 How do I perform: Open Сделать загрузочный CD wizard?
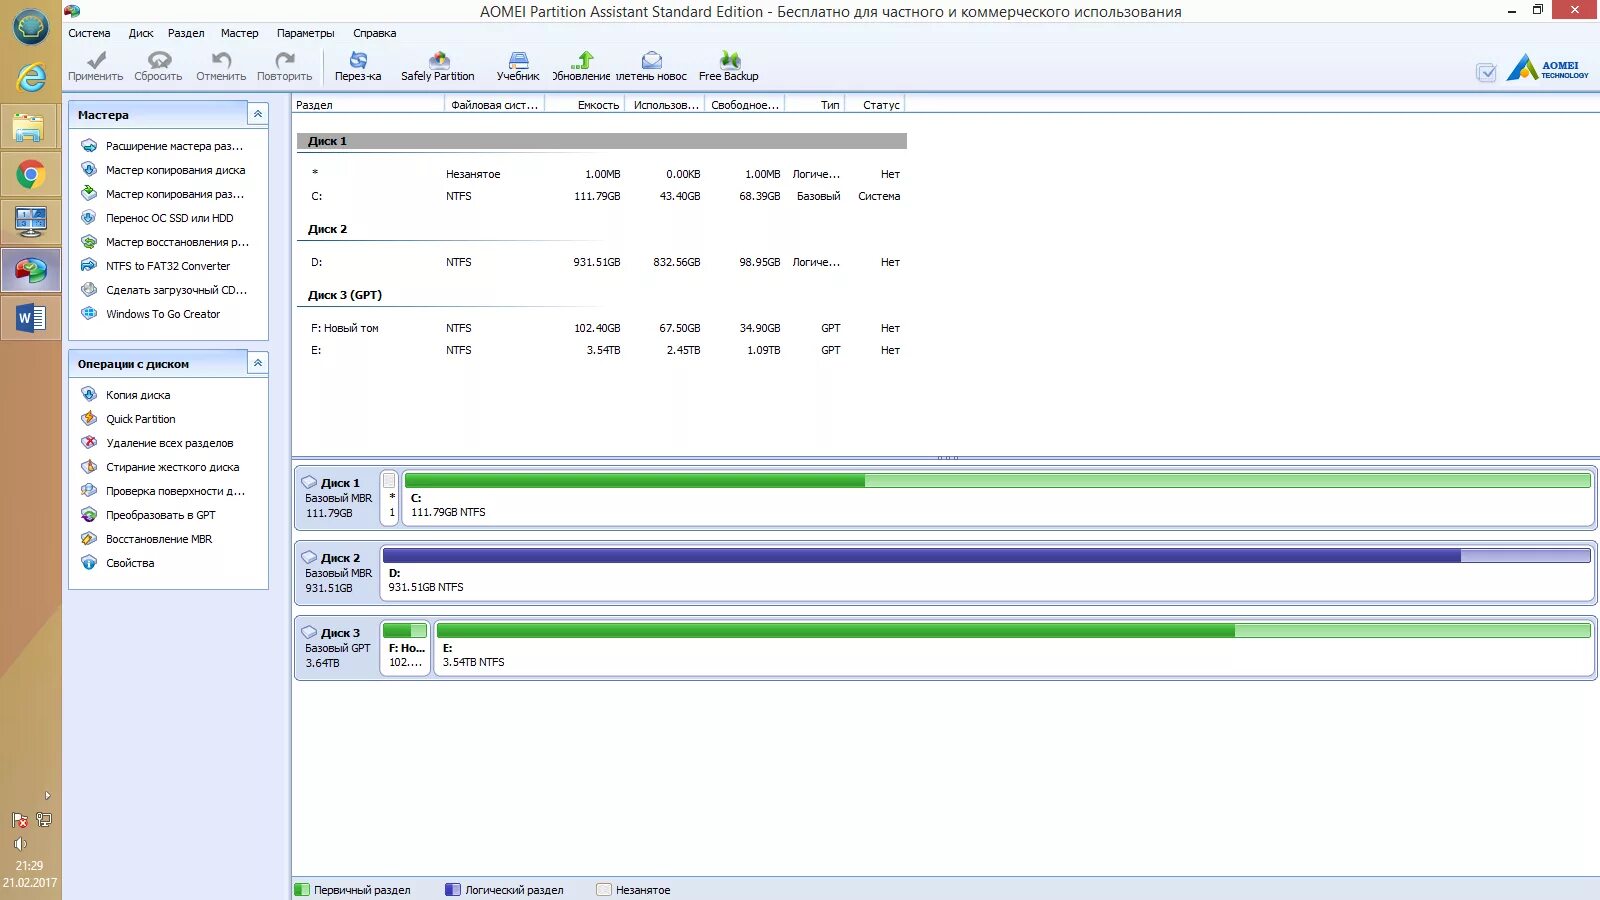[x=176, y=290]
